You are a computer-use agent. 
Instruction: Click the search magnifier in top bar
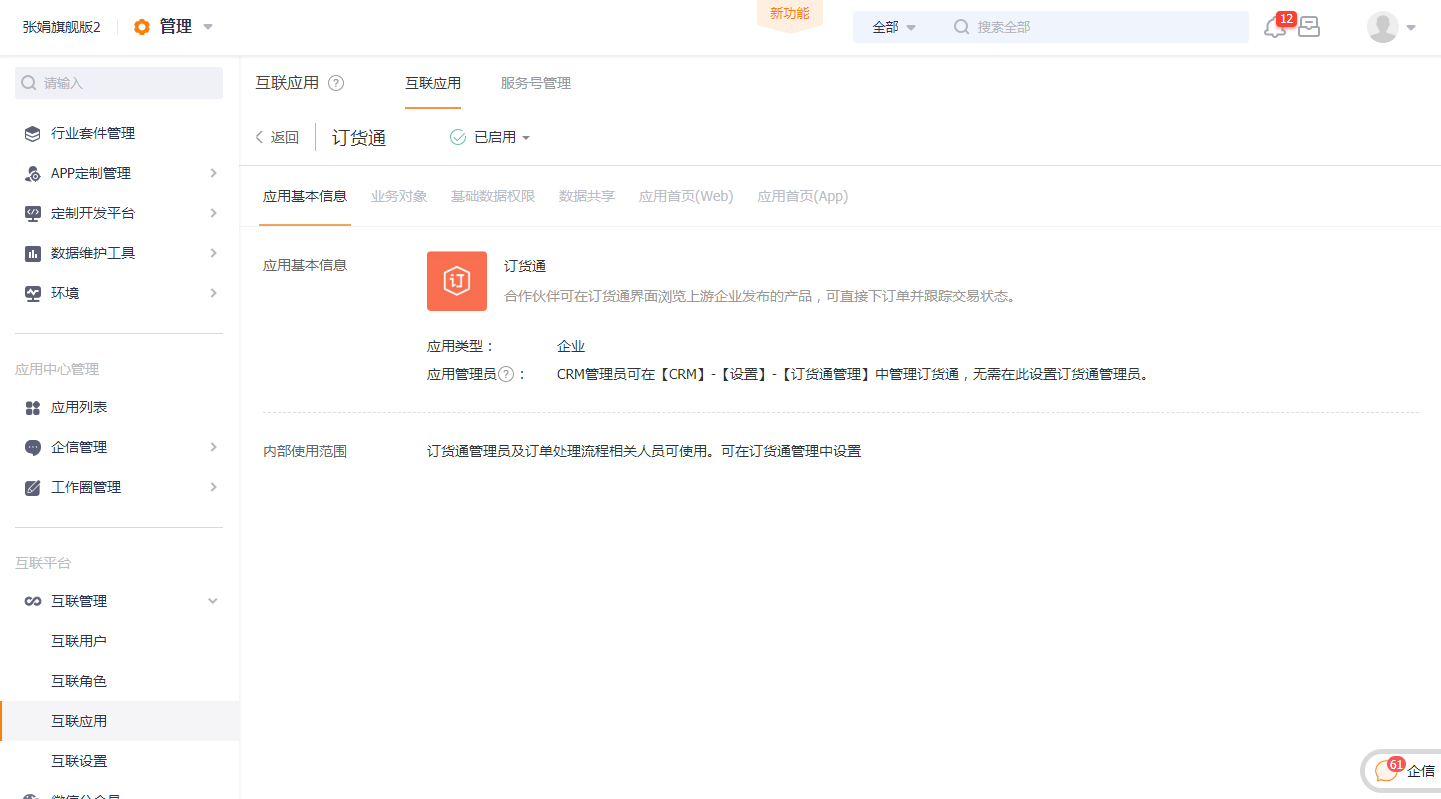pos(961,27)
